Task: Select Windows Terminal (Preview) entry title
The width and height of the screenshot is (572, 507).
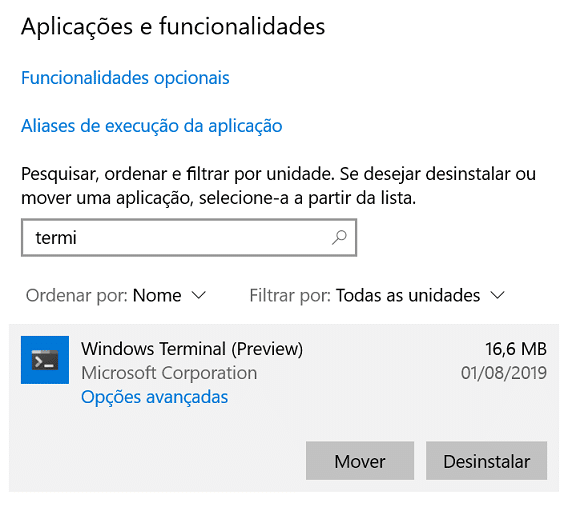Action: pyautogui.click(x=192, y=349)
